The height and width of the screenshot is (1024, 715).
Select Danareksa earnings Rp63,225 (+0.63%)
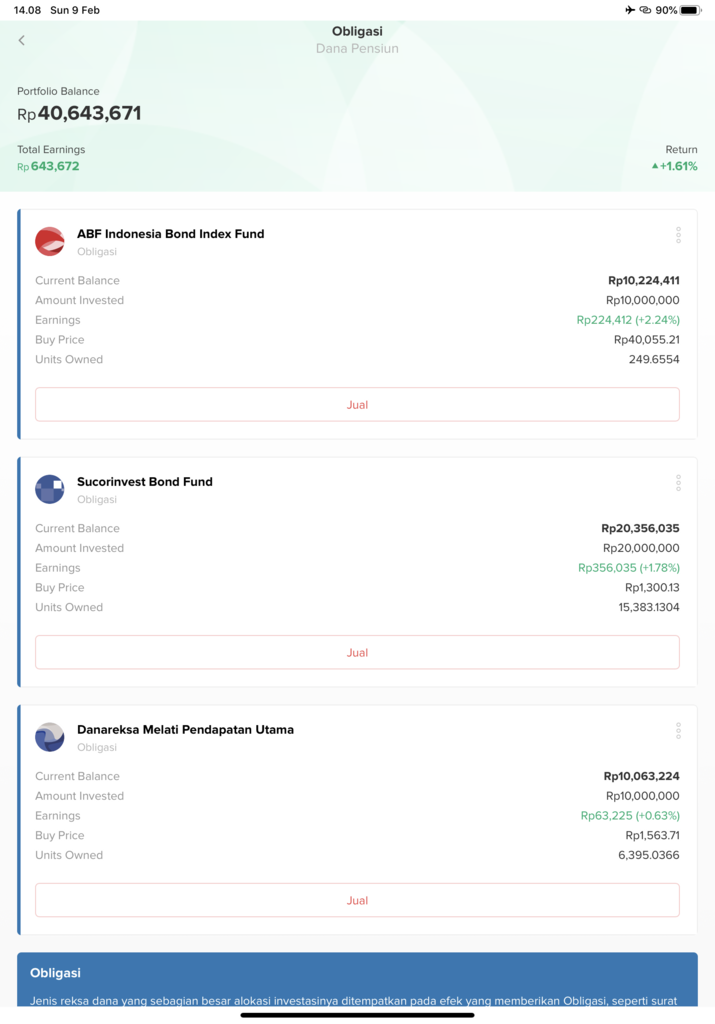pos(630,816)
